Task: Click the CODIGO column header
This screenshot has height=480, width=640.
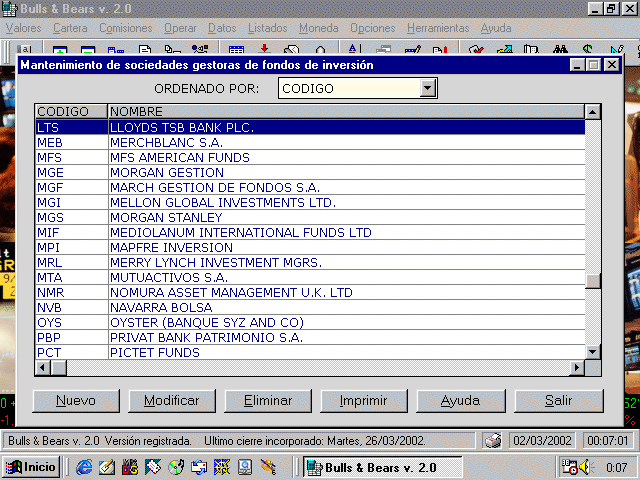Action: 71,111
